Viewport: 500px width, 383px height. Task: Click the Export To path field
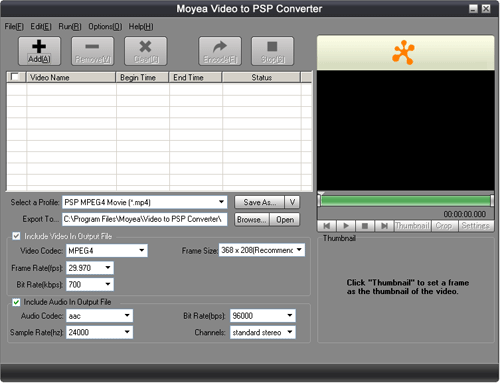tap(144, 219)
